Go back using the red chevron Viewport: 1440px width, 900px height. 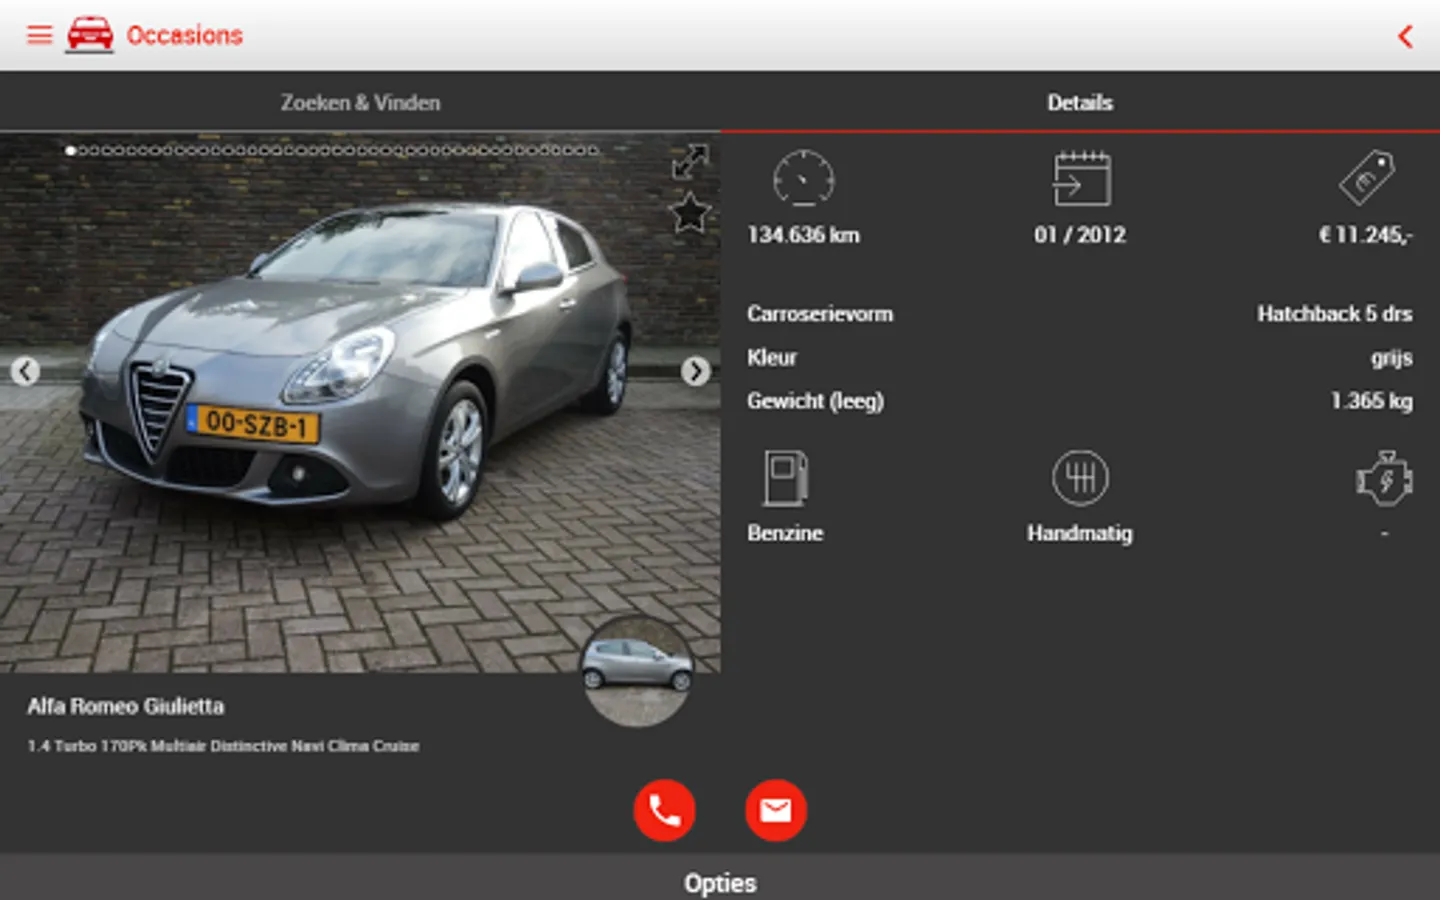pyautogui.click(x=1405, y=37)
